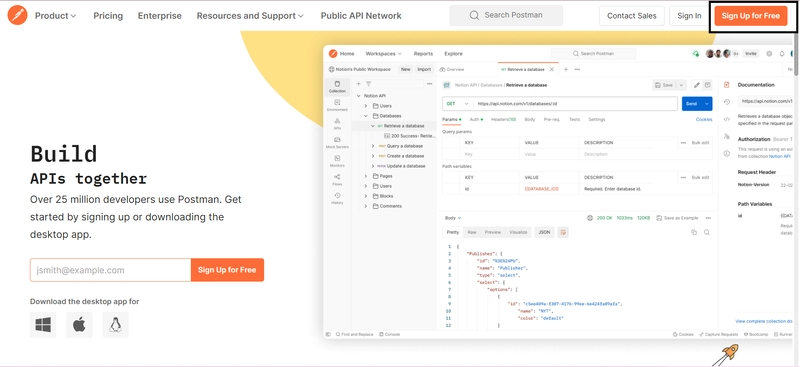Expand the Pages folder in tree
The width and height of the screenshot is (800, 367).
[365, 176]
